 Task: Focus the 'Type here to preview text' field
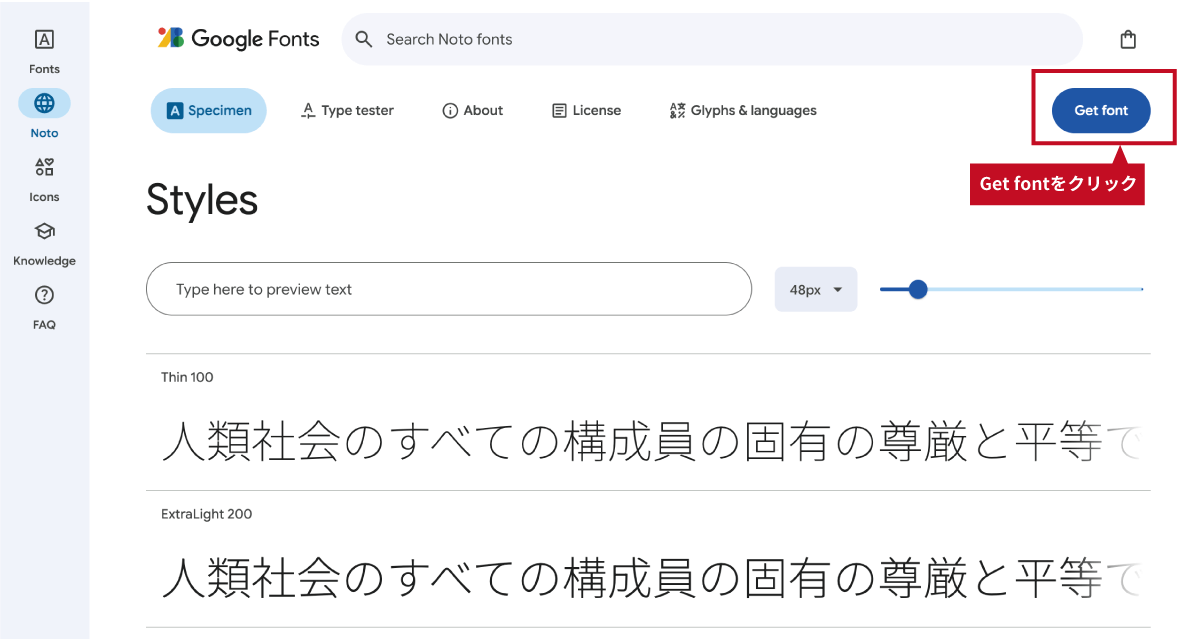coord(448,290)
